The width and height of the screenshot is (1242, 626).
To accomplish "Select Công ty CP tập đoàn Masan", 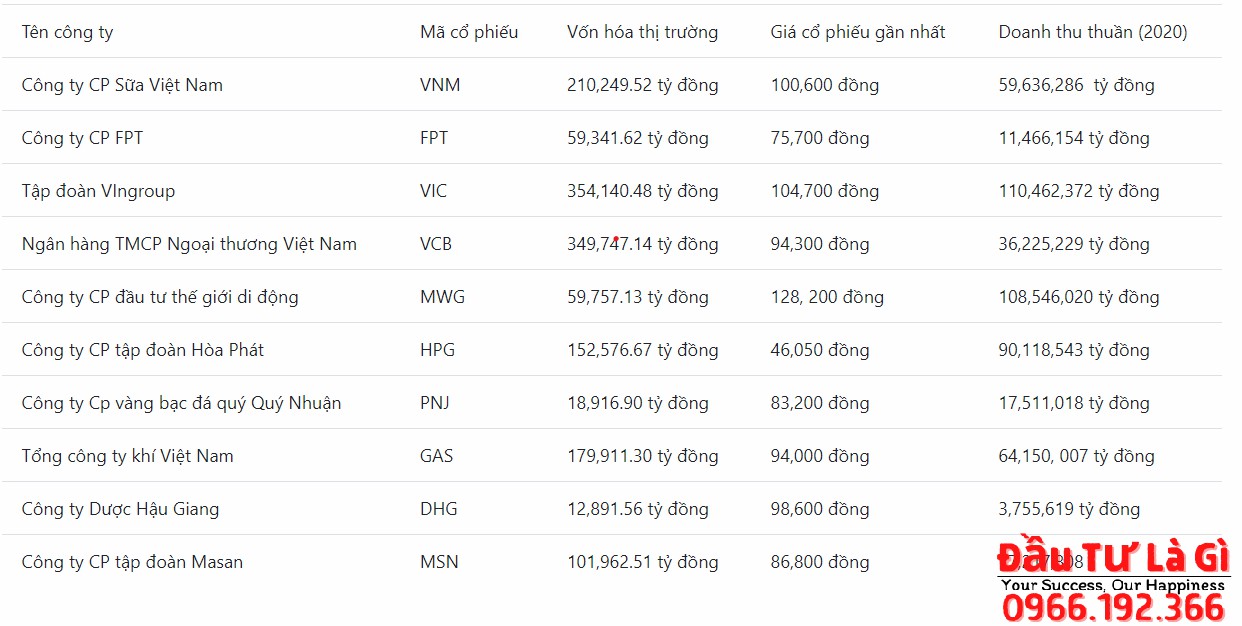I will [132, 562].
